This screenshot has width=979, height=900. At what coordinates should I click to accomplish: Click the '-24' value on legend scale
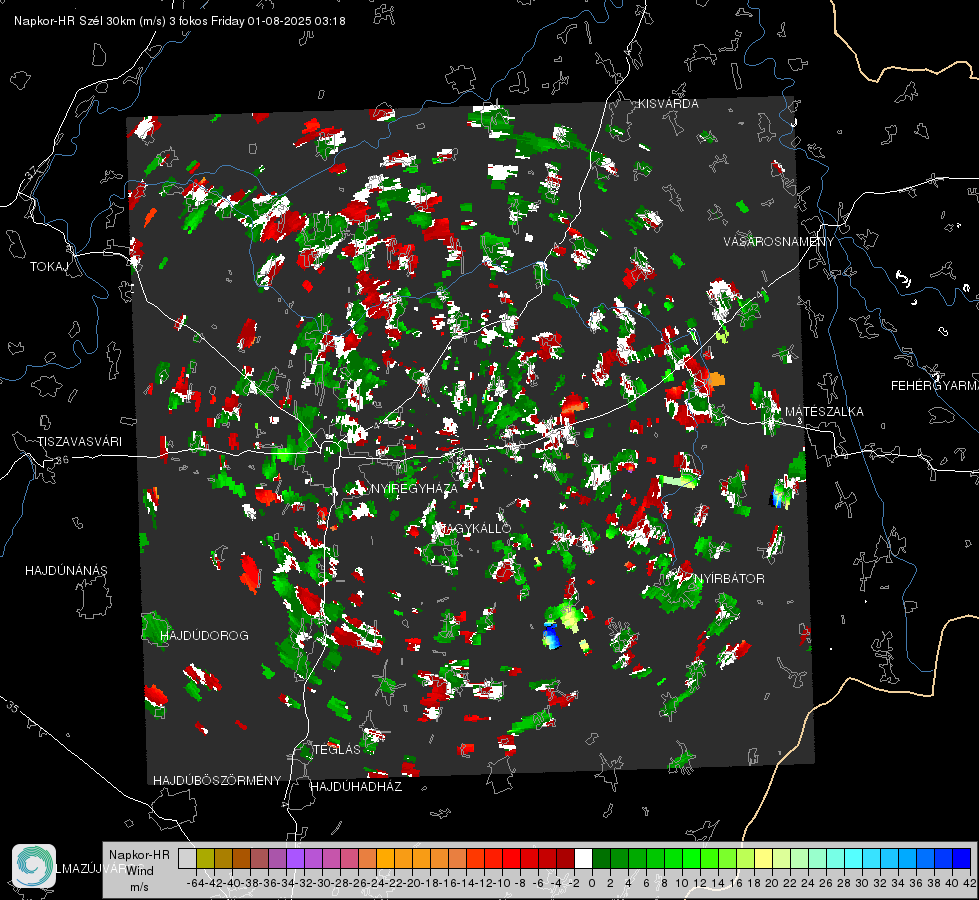(x=376, y=883)
